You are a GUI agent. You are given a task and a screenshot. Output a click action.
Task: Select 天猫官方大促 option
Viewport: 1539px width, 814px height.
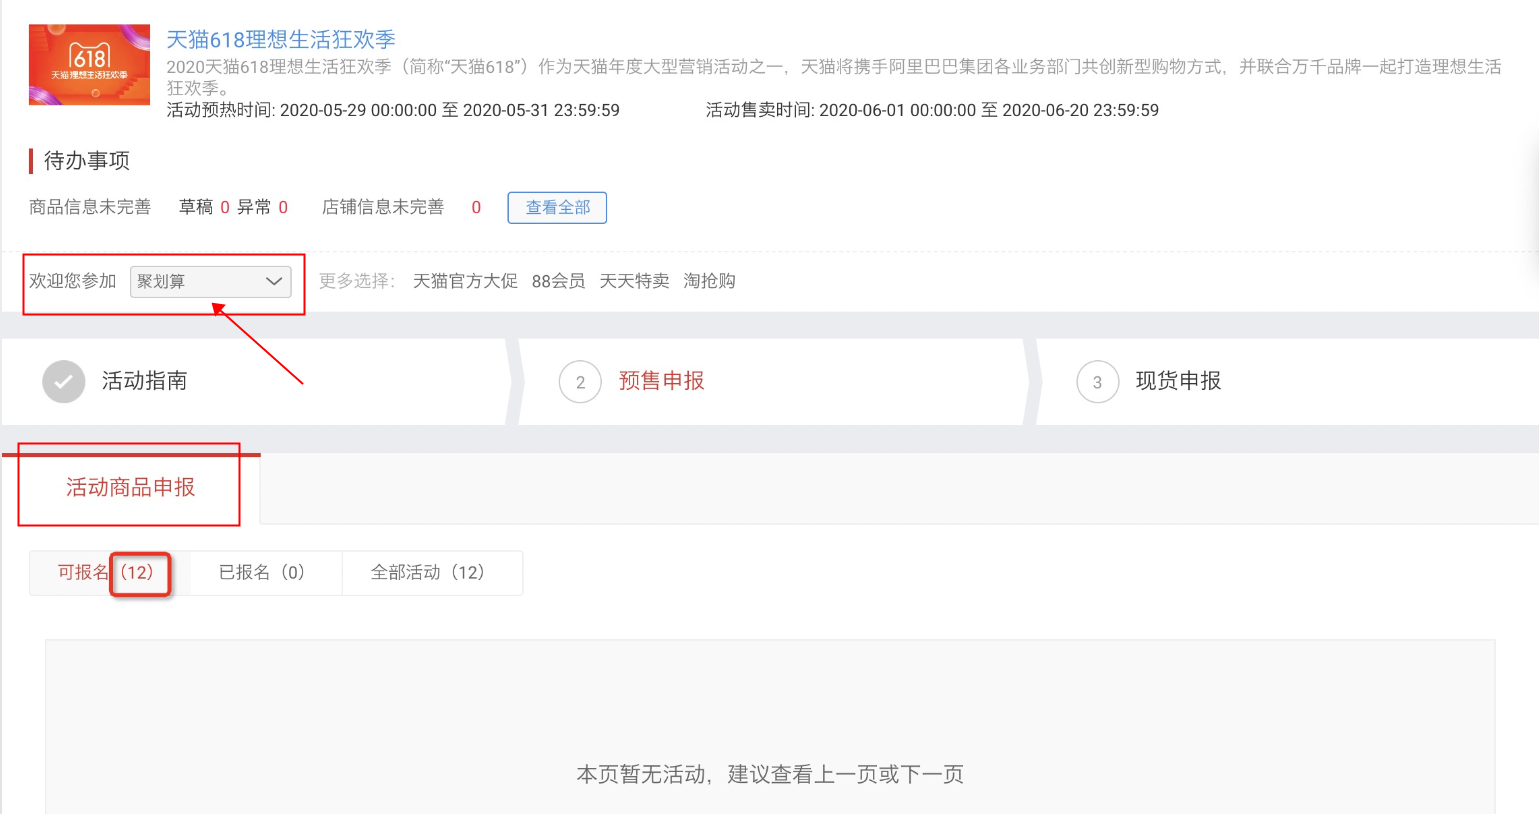[x=465, y=281]
